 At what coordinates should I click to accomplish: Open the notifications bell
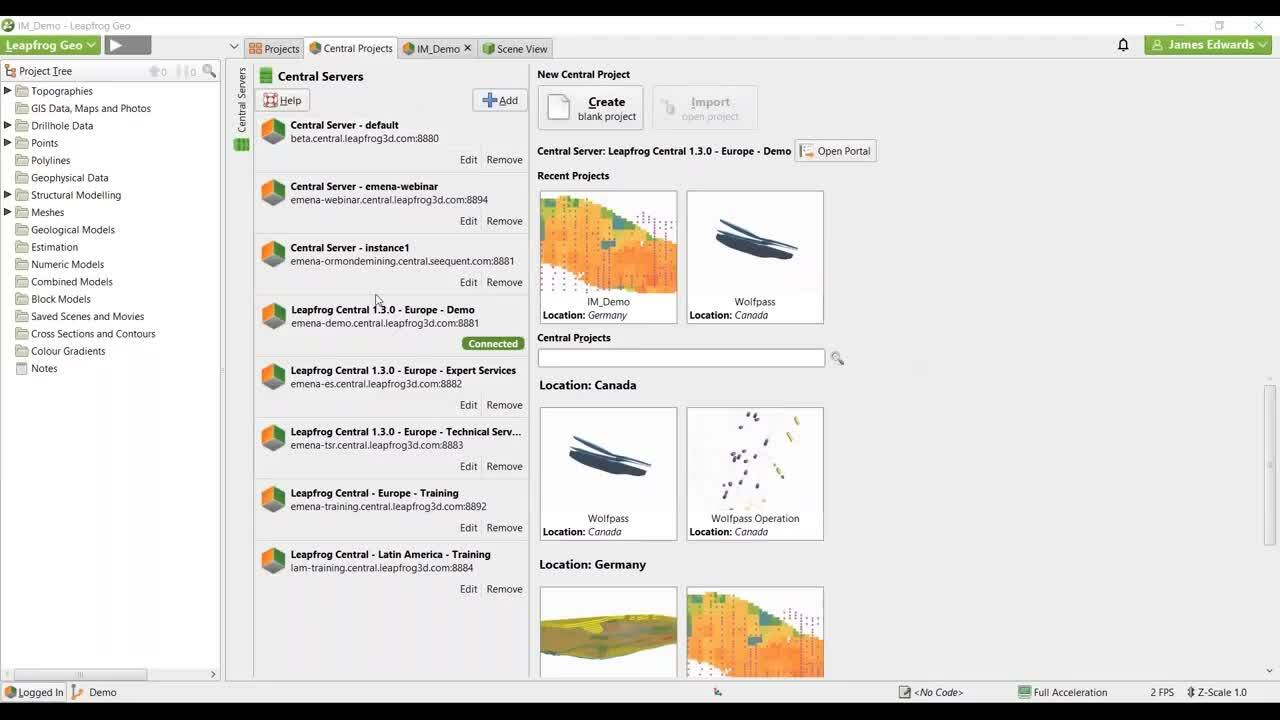pyautogui.click(x=1123, y=45)
